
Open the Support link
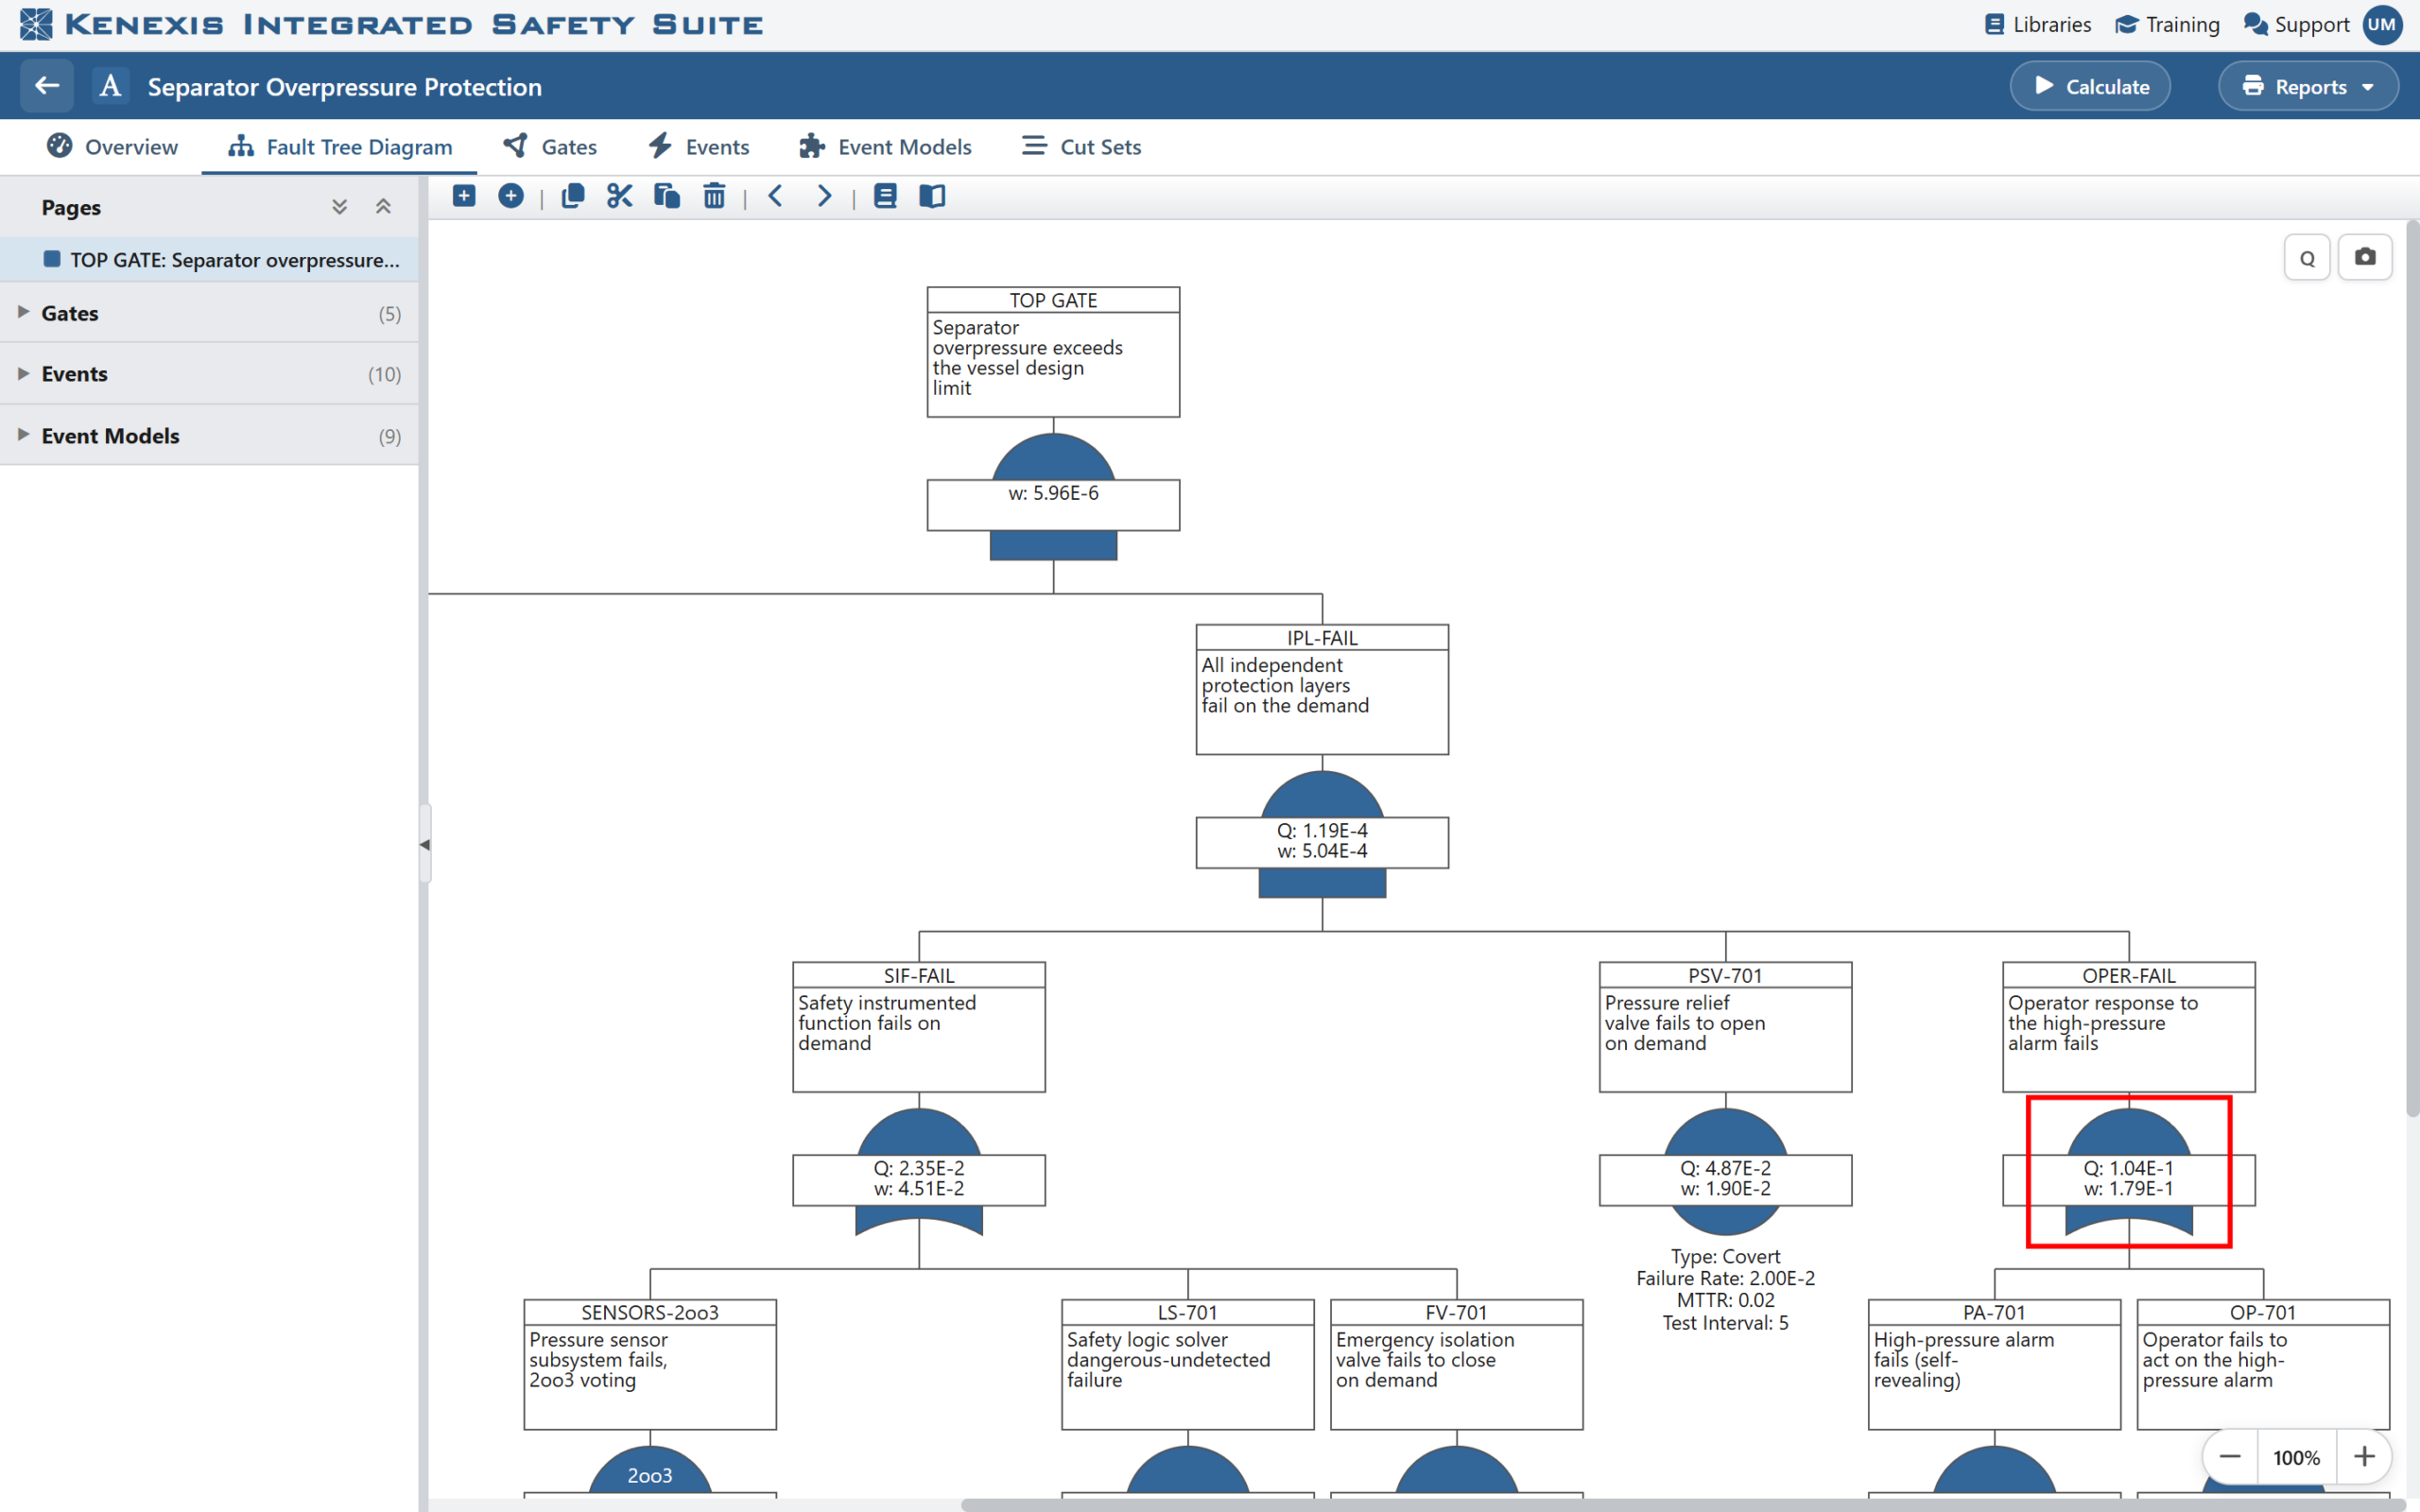point(2296,24)
